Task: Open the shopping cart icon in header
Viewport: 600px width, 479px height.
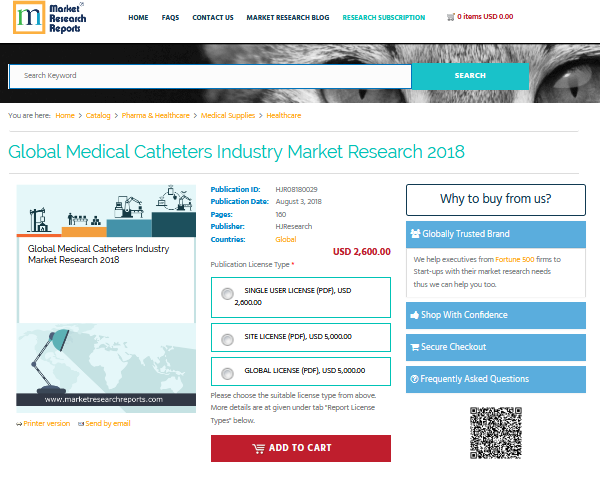Action: pyautogui.click(x=451, y=17)
